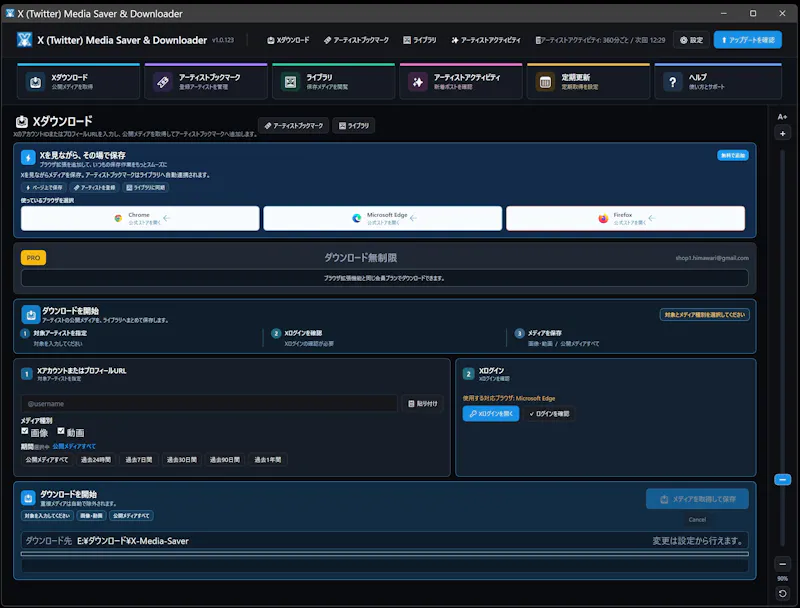Screen dimensions: 800x608
Task: Click the blue zoom slider handle
Action: coord(782,479)
